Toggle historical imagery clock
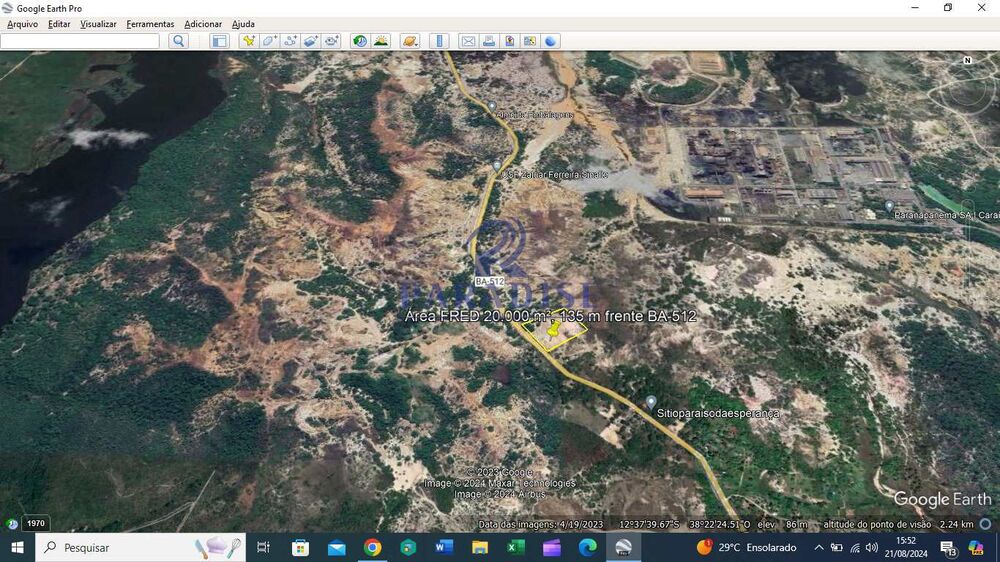This screenshot has width=1000, height=562. click(x=360, y=41)
